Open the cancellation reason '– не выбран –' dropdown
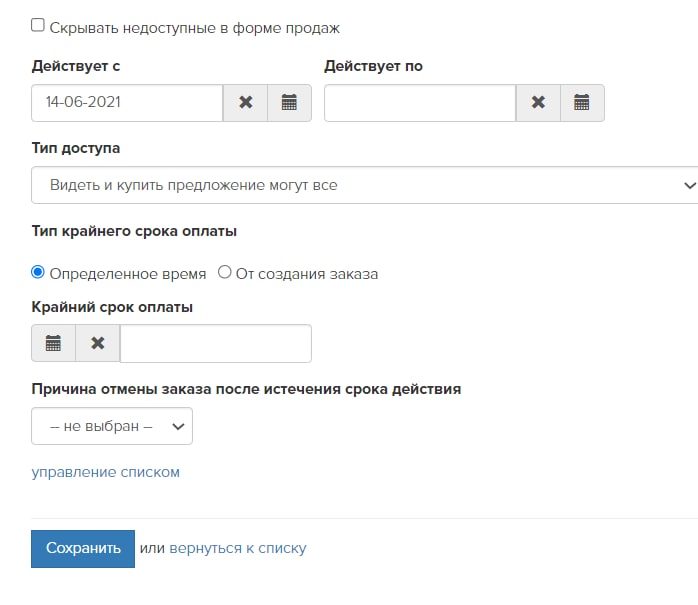 click(x=112, y=426)
